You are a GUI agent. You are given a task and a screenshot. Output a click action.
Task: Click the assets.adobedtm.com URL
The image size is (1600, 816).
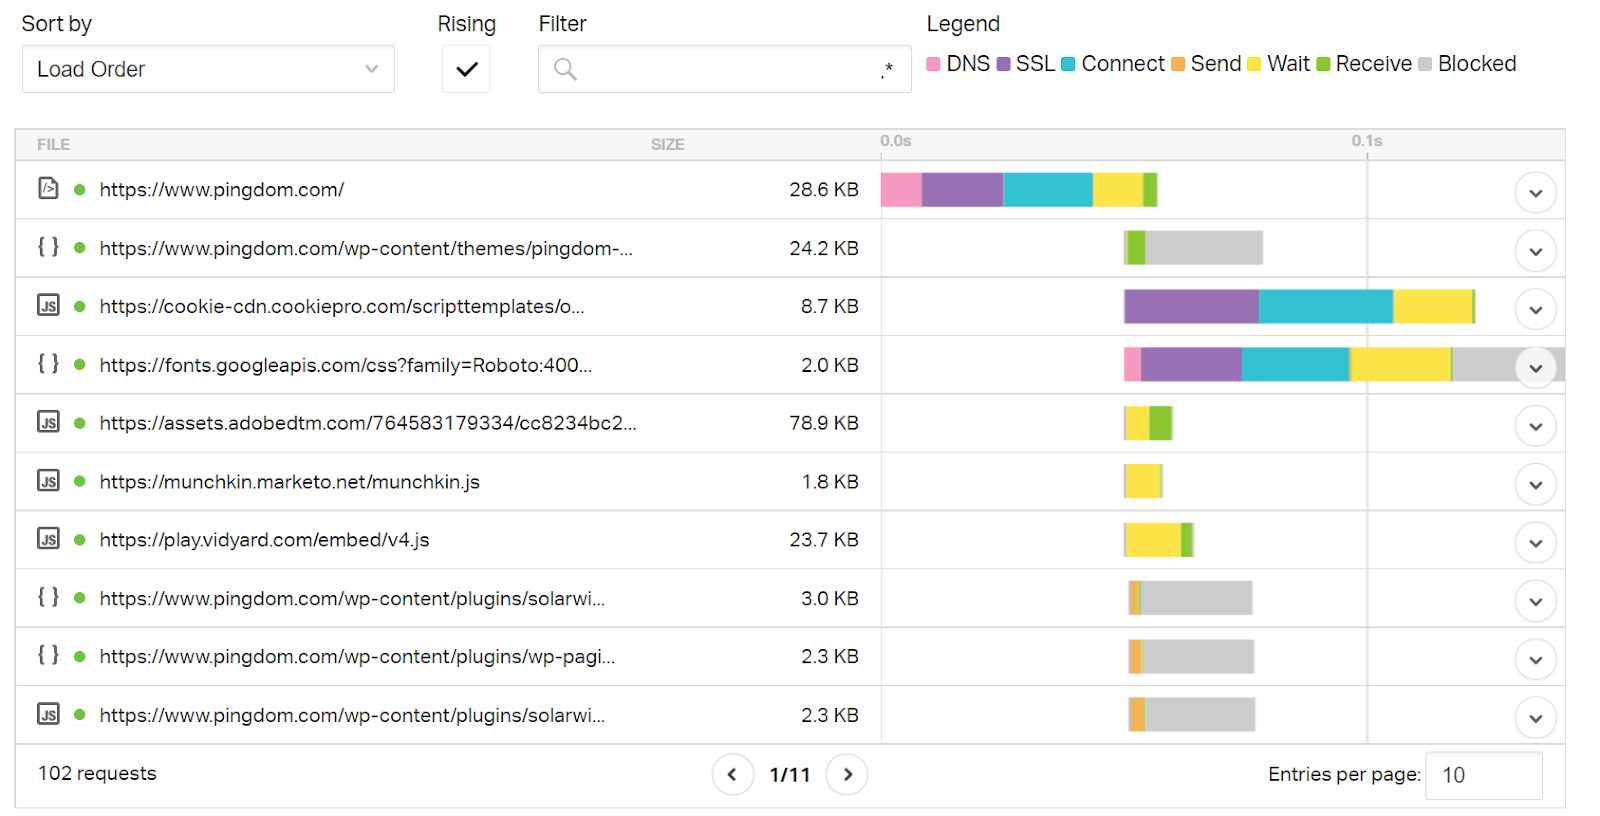coord(368,423)
